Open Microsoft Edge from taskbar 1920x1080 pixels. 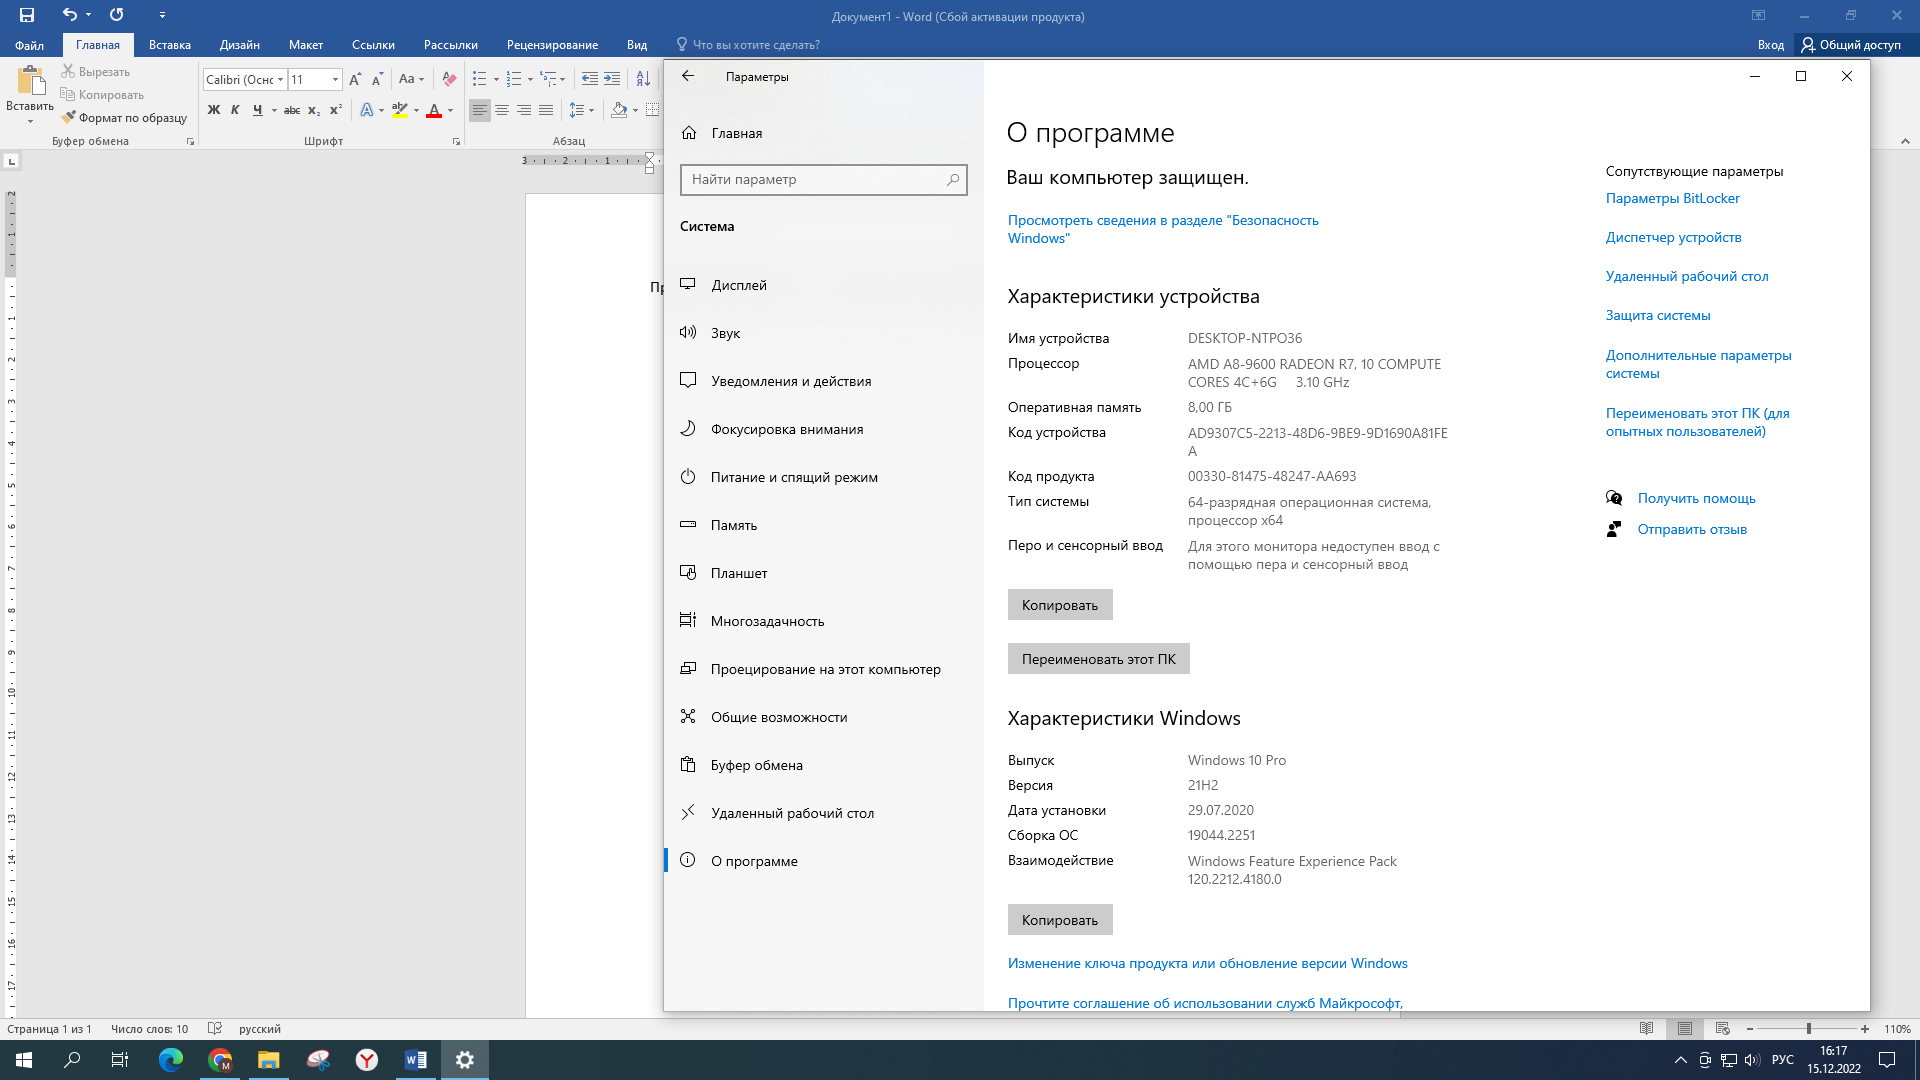tap(171, 1060)
